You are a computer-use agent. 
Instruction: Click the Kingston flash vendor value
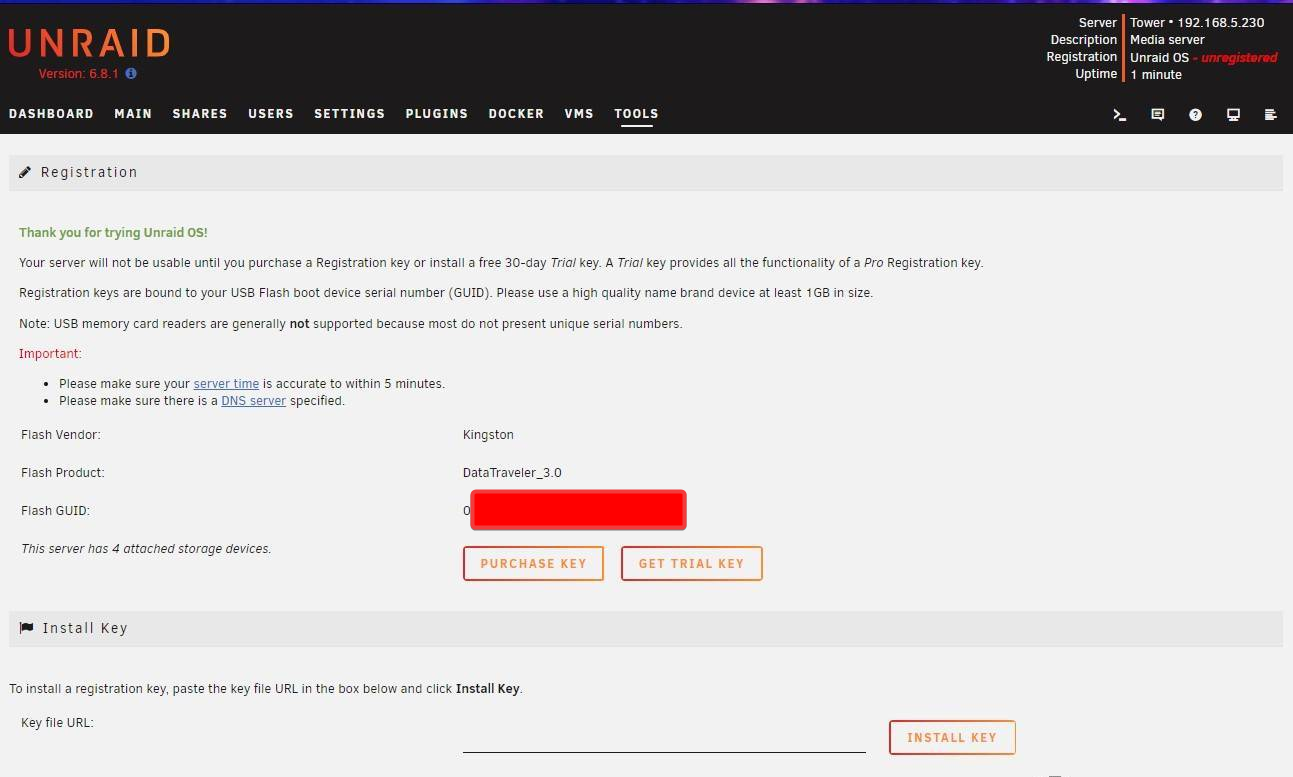(x=488, y=435)
